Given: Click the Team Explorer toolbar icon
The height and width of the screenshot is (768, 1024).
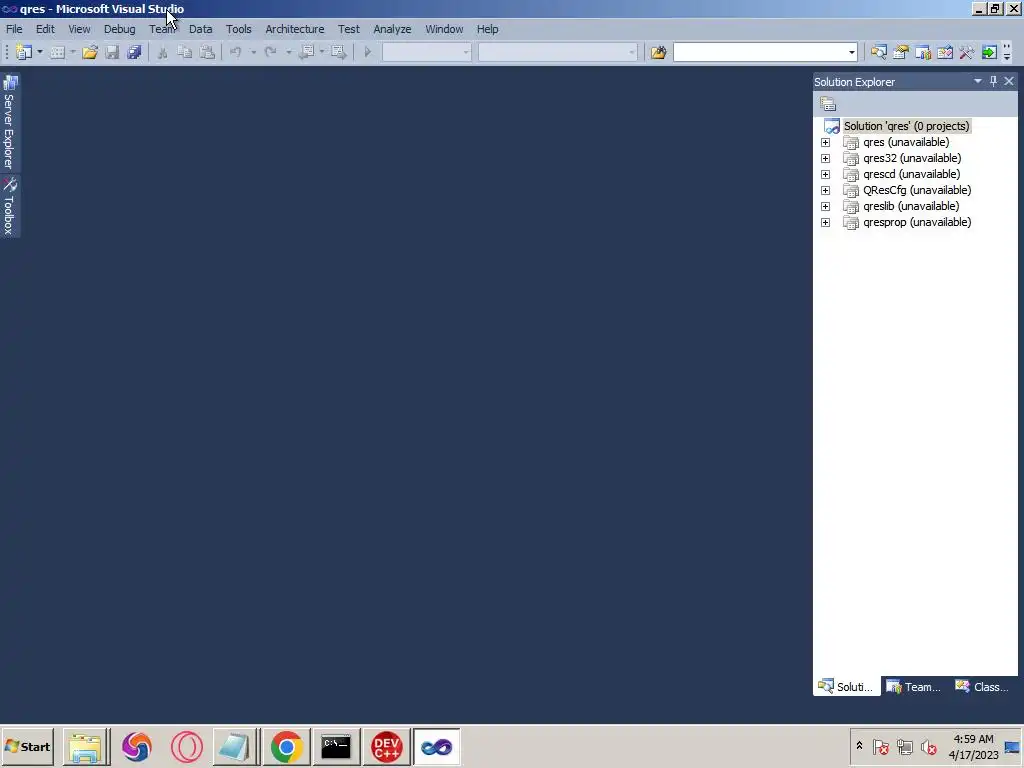Looking at the screenshot, I should point(923,52).
